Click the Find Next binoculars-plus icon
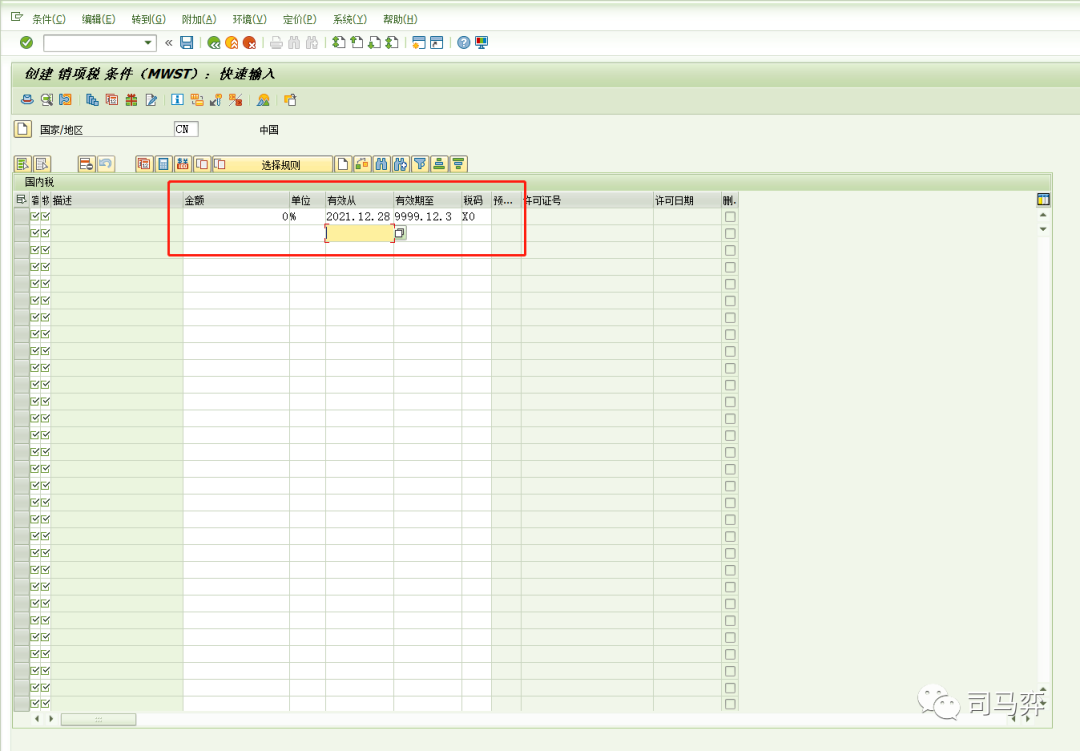 pos(401,164)
